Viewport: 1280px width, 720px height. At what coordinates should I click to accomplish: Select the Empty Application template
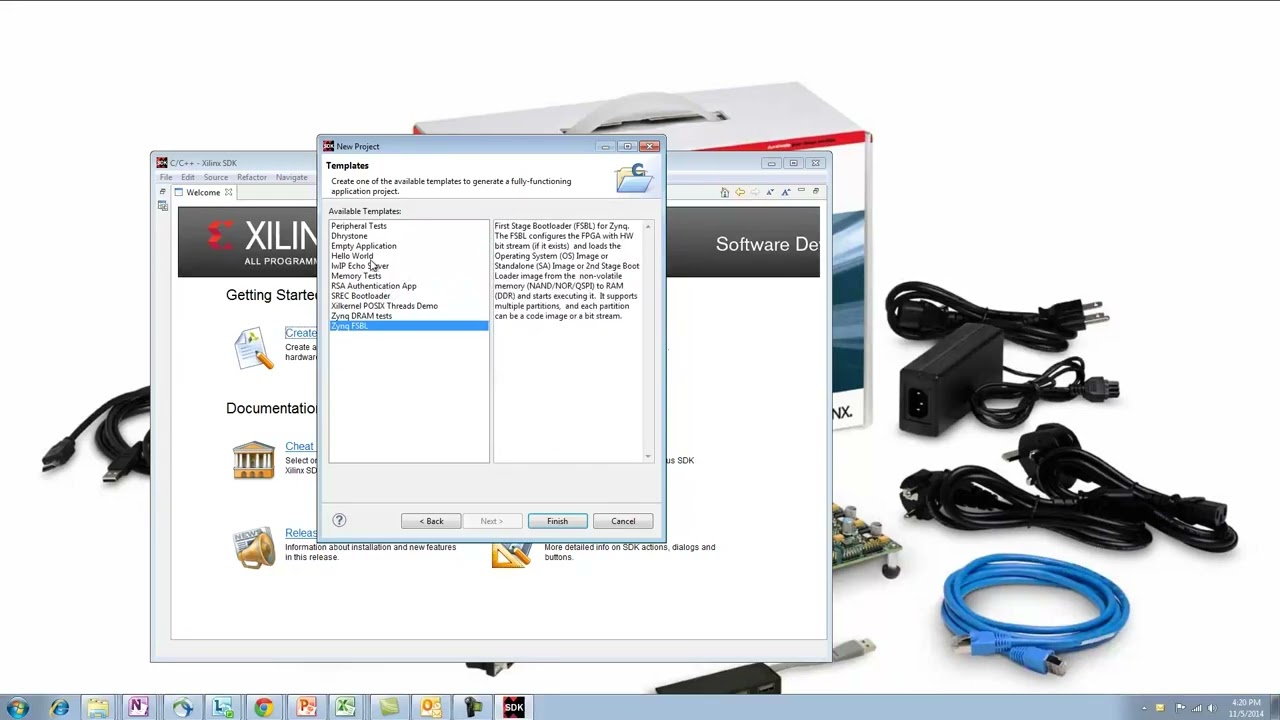pos(364,246)
